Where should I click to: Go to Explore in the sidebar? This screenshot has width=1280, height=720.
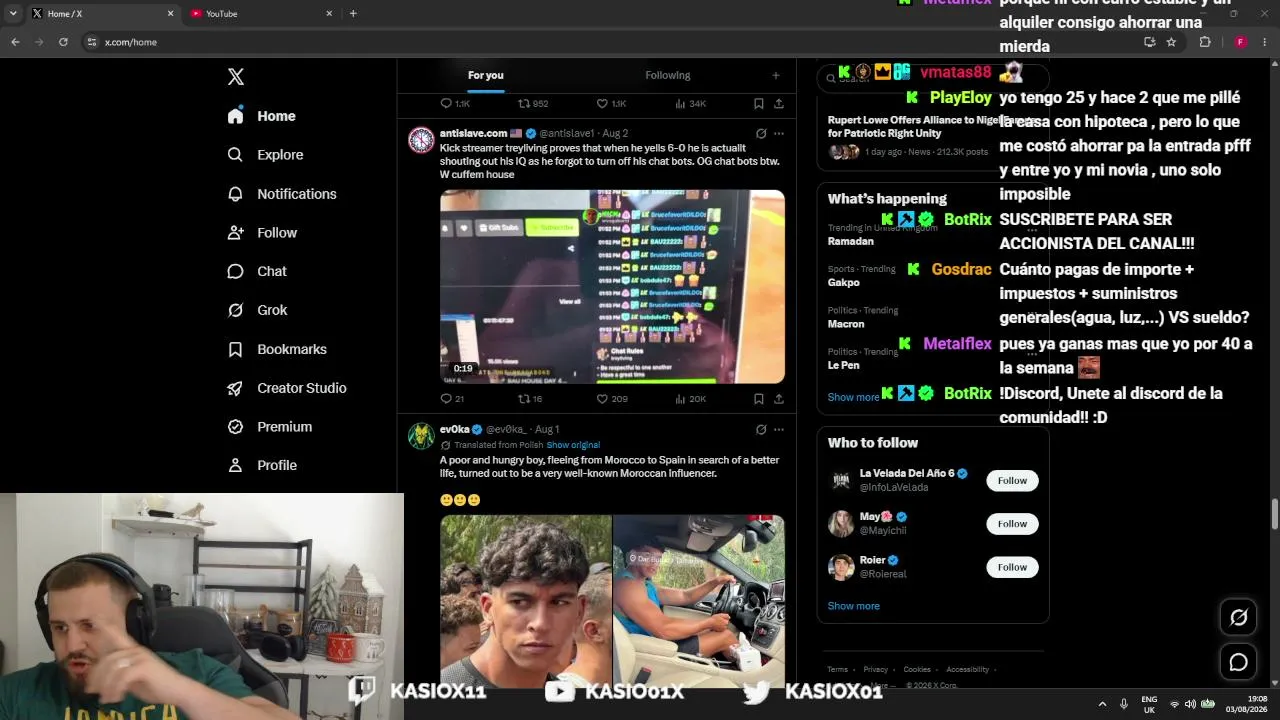click(265, 155)
